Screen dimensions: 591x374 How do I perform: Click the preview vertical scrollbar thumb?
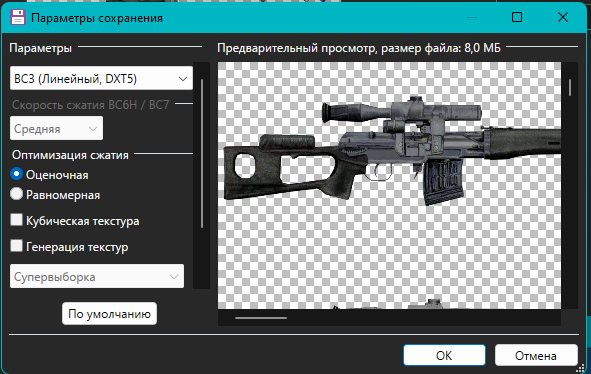(x=570, y=87)
